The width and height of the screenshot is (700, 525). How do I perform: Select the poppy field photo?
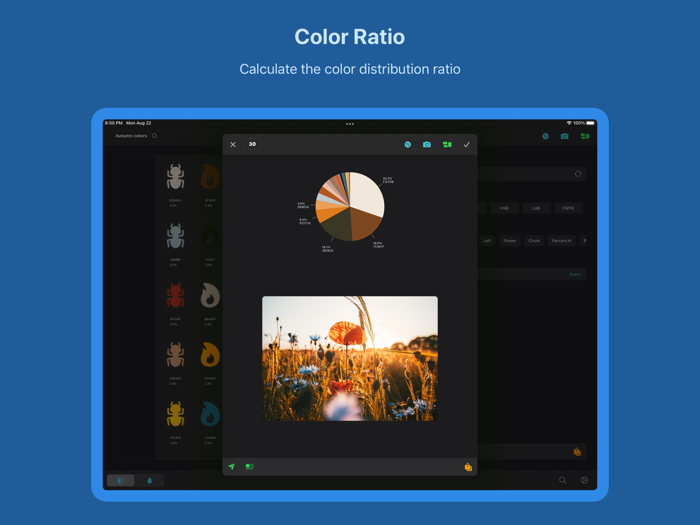(x=350, y=358)
